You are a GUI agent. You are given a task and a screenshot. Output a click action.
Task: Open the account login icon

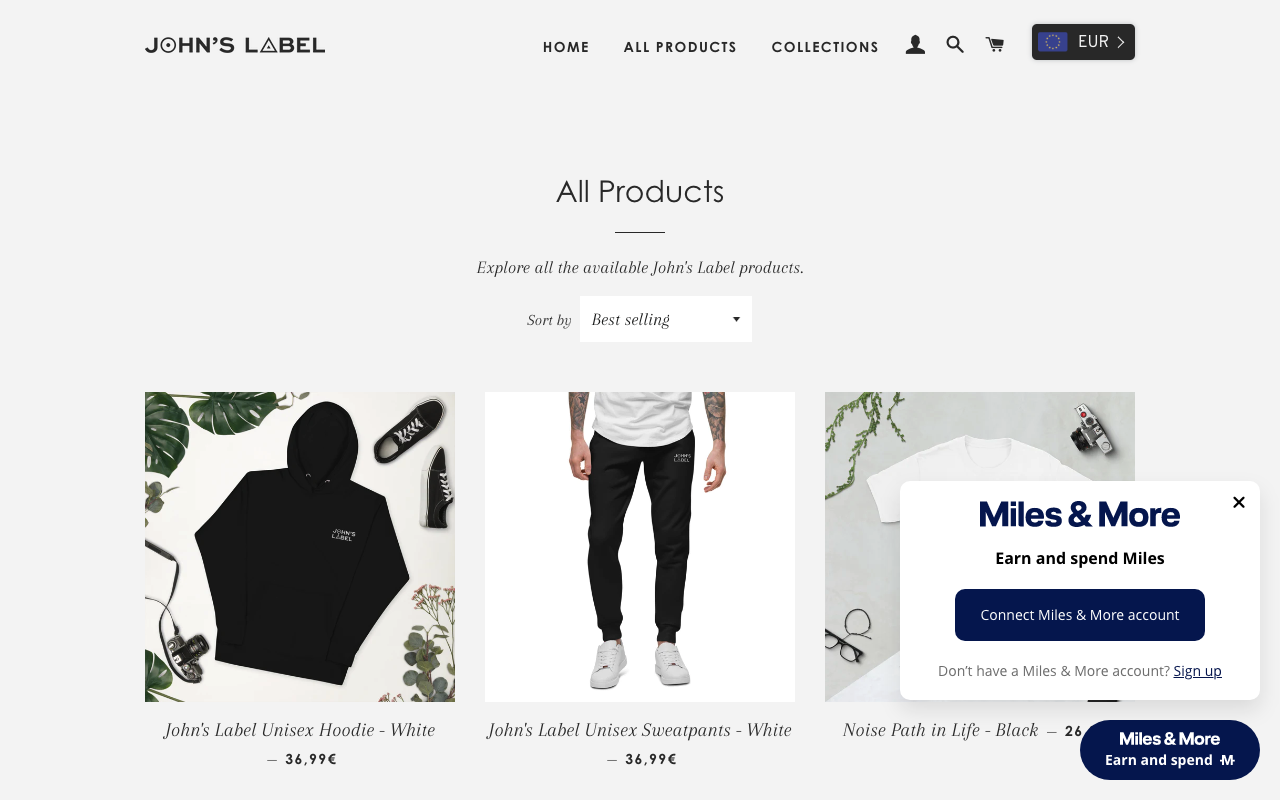[x=915, y=45]
